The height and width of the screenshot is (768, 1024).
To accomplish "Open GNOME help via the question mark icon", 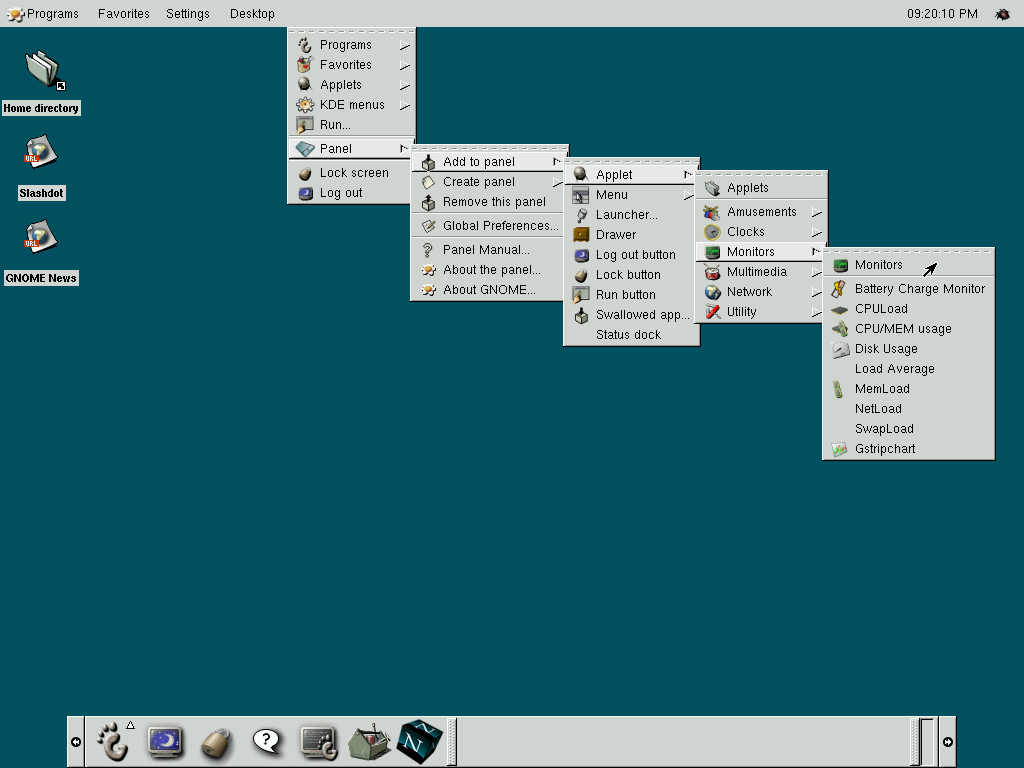I will click(267, 741).
